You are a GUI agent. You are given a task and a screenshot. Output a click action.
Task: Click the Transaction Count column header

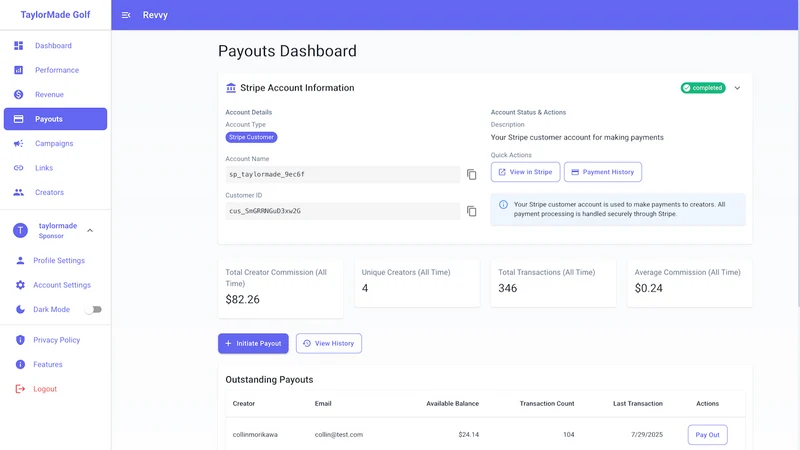click(x=547, y=404)
